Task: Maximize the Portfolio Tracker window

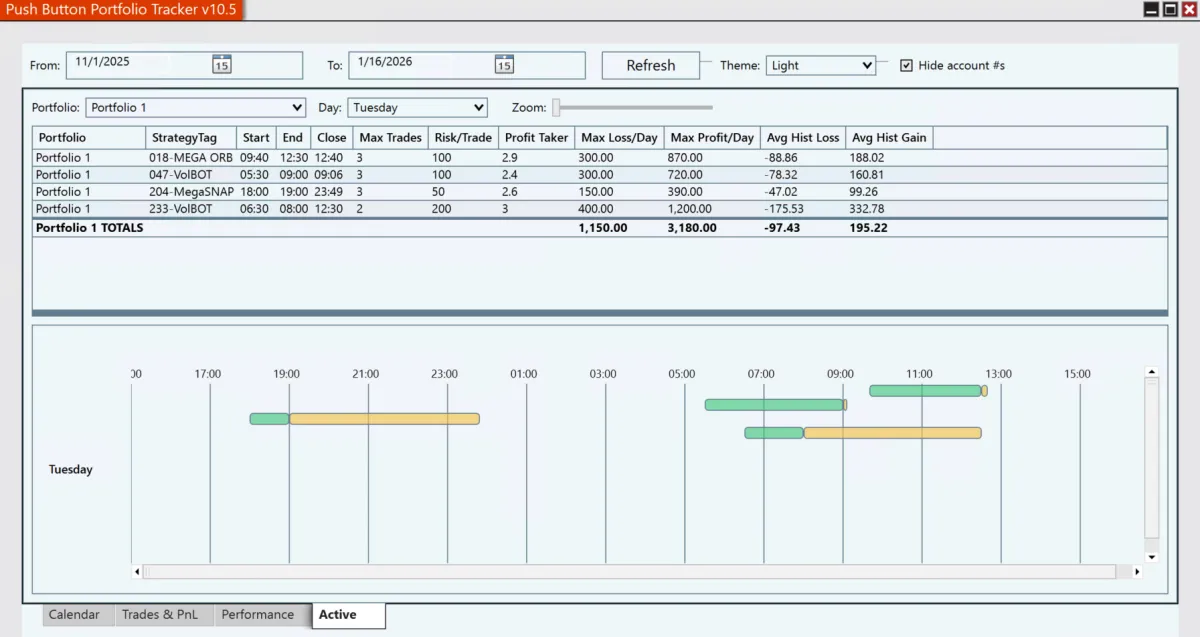Action: (1169, 9)
